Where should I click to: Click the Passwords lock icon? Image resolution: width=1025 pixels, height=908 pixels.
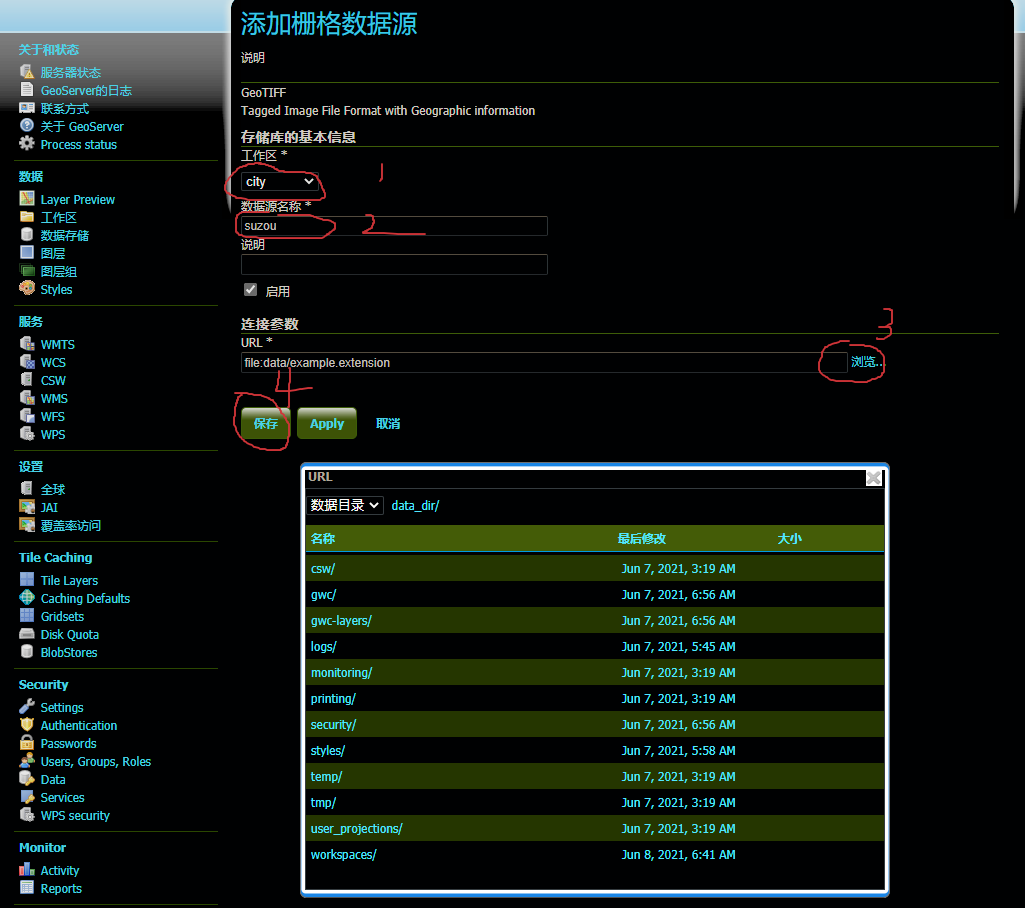tap(27, 743)
